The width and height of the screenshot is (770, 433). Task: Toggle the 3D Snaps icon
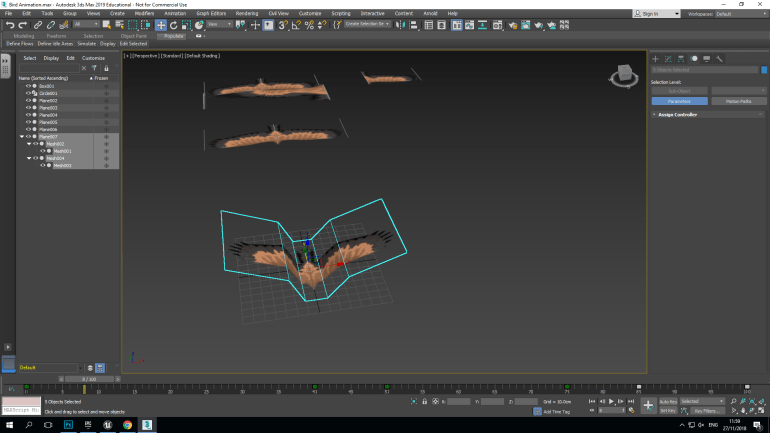283,25
